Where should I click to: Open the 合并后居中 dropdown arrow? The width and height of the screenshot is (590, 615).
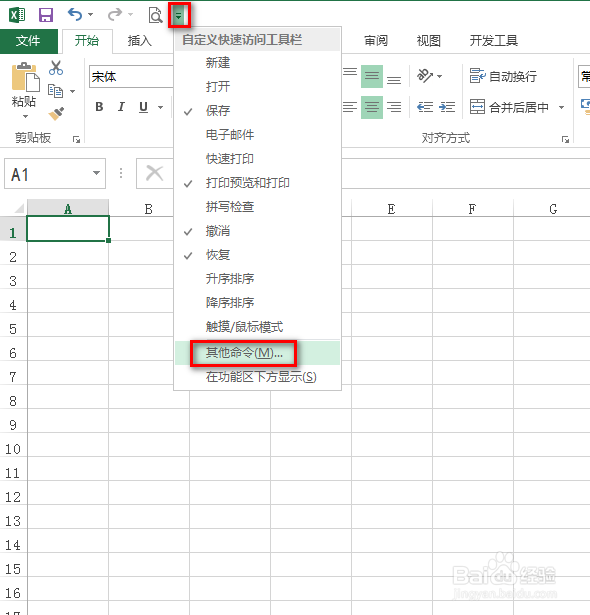[561, 107]
